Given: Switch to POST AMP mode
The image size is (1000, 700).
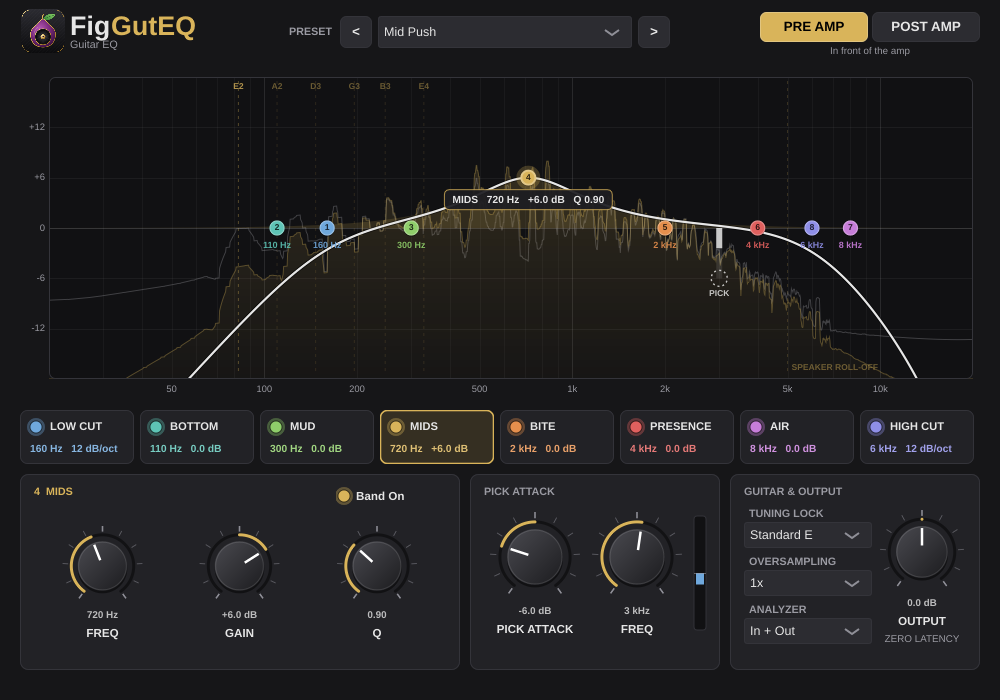Looking at the screenshot, I should [925, 27].
